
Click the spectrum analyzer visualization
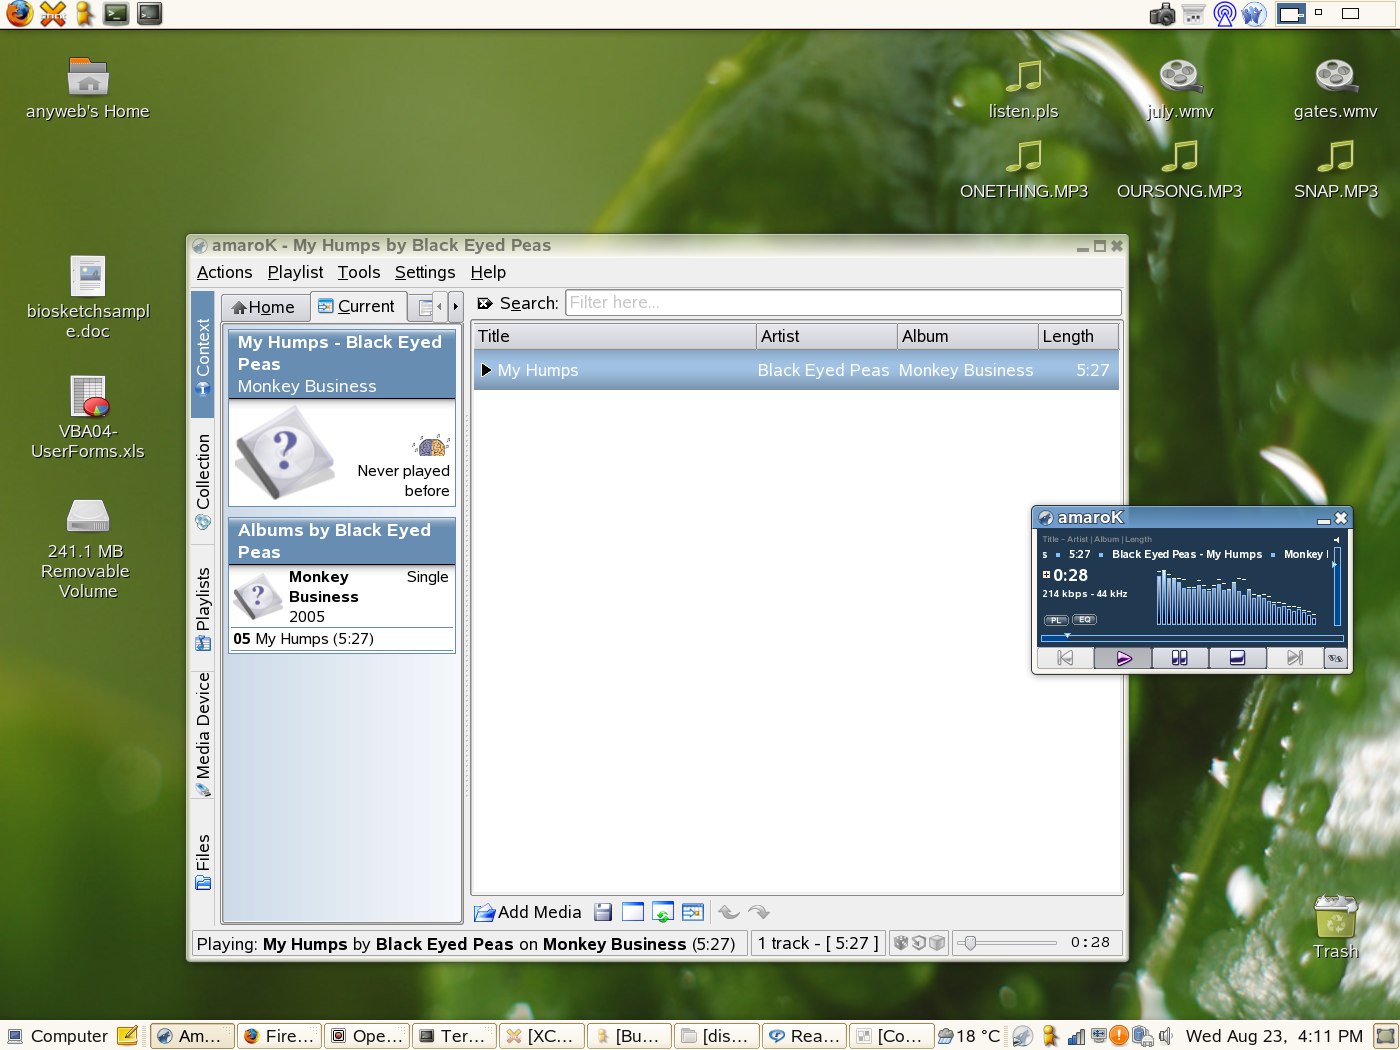1236,597
